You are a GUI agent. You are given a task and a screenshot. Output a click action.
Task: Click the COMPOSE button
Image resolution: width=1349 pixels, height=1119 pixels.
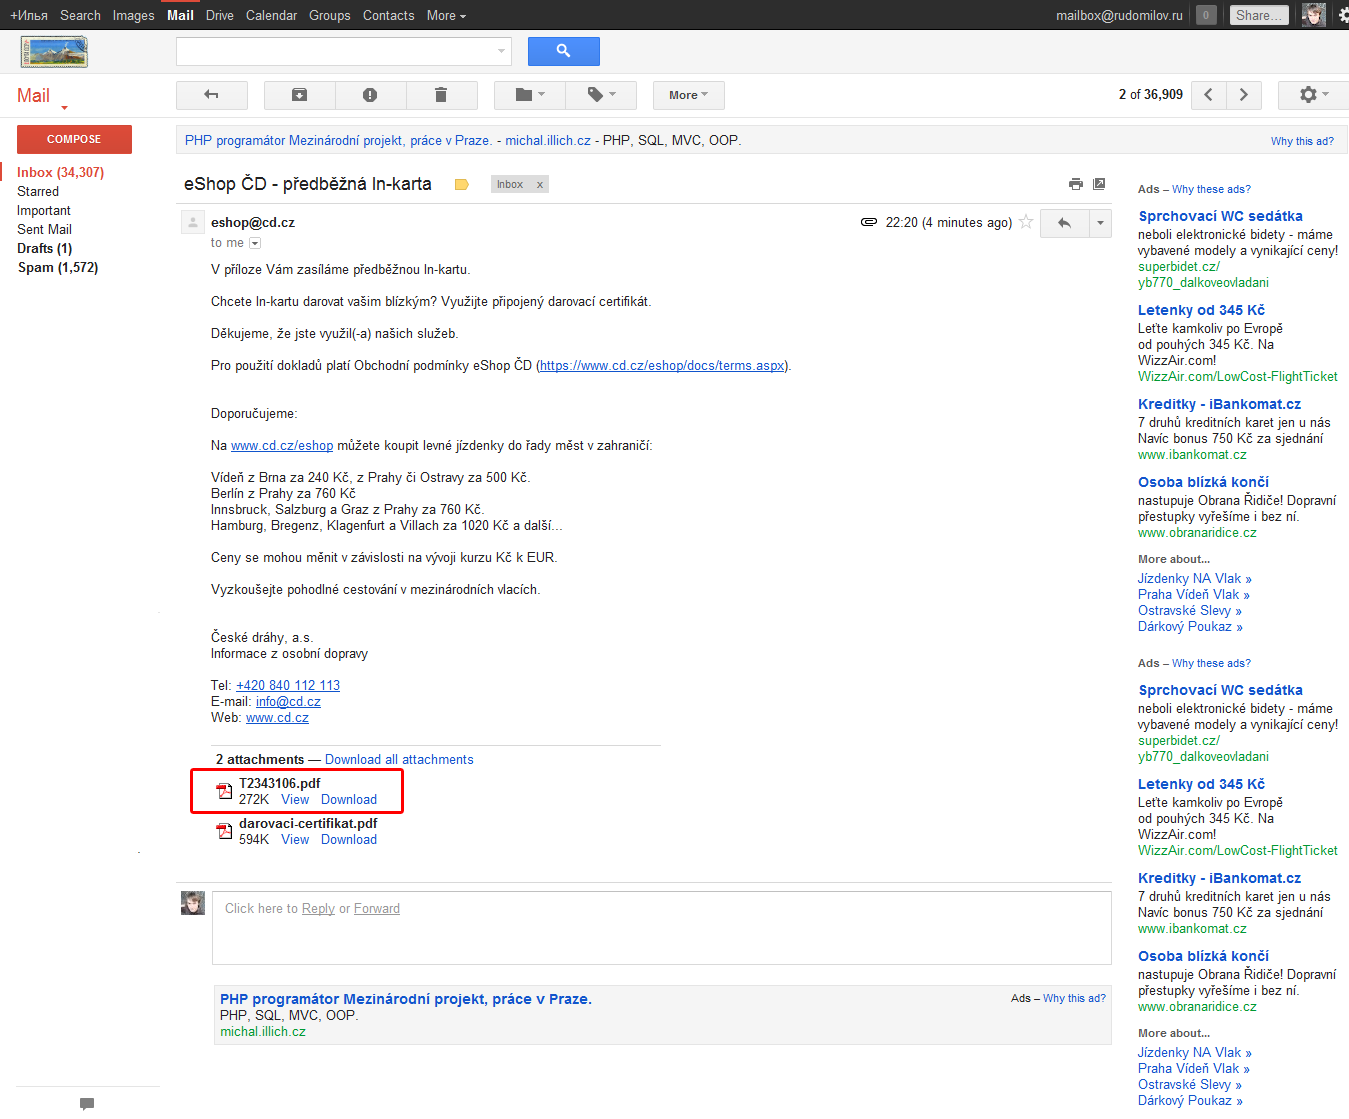tap(74, 139)
